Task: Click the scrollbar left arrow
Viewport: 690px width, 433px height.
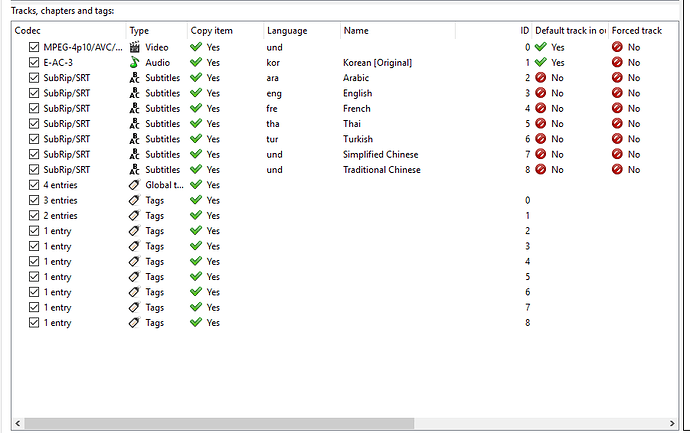Action: click(x=18, y=423)
